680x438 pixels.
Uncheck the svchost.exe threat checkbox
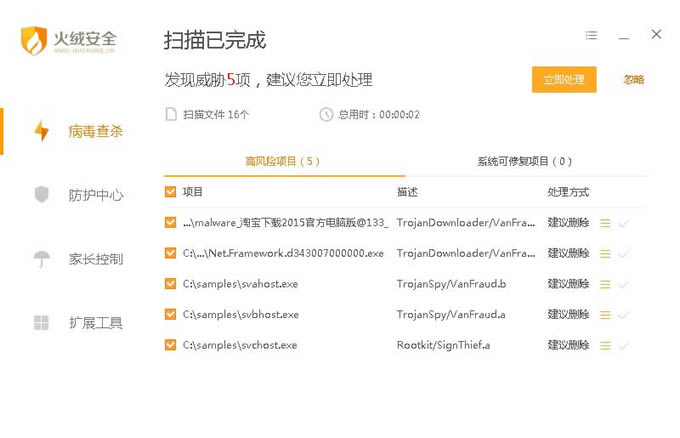(170, 345)
